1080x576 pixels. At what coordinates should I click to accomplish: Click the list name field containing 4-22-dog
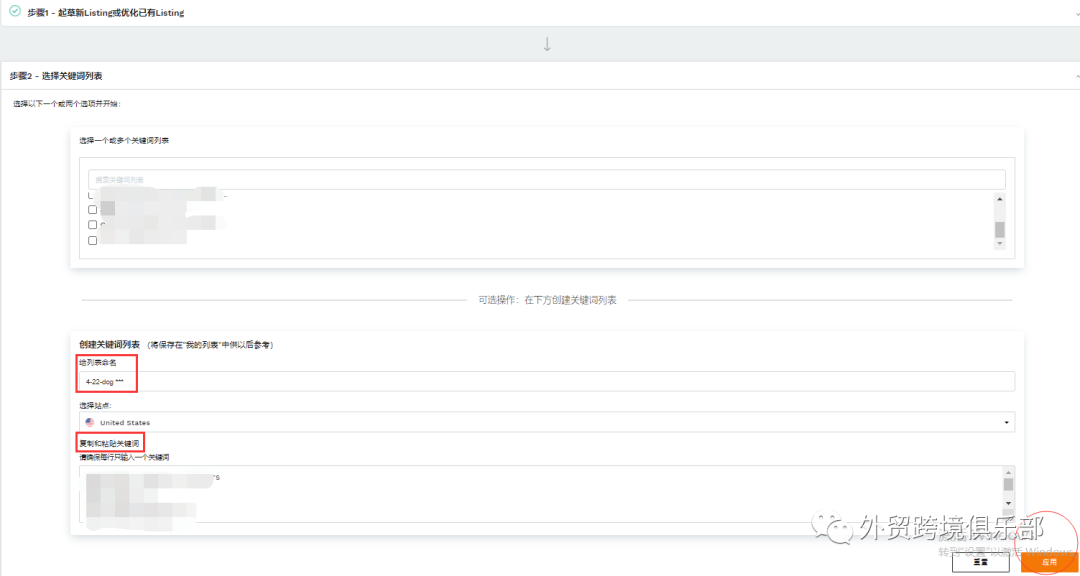pyautogui.click(x=547, y=381)
